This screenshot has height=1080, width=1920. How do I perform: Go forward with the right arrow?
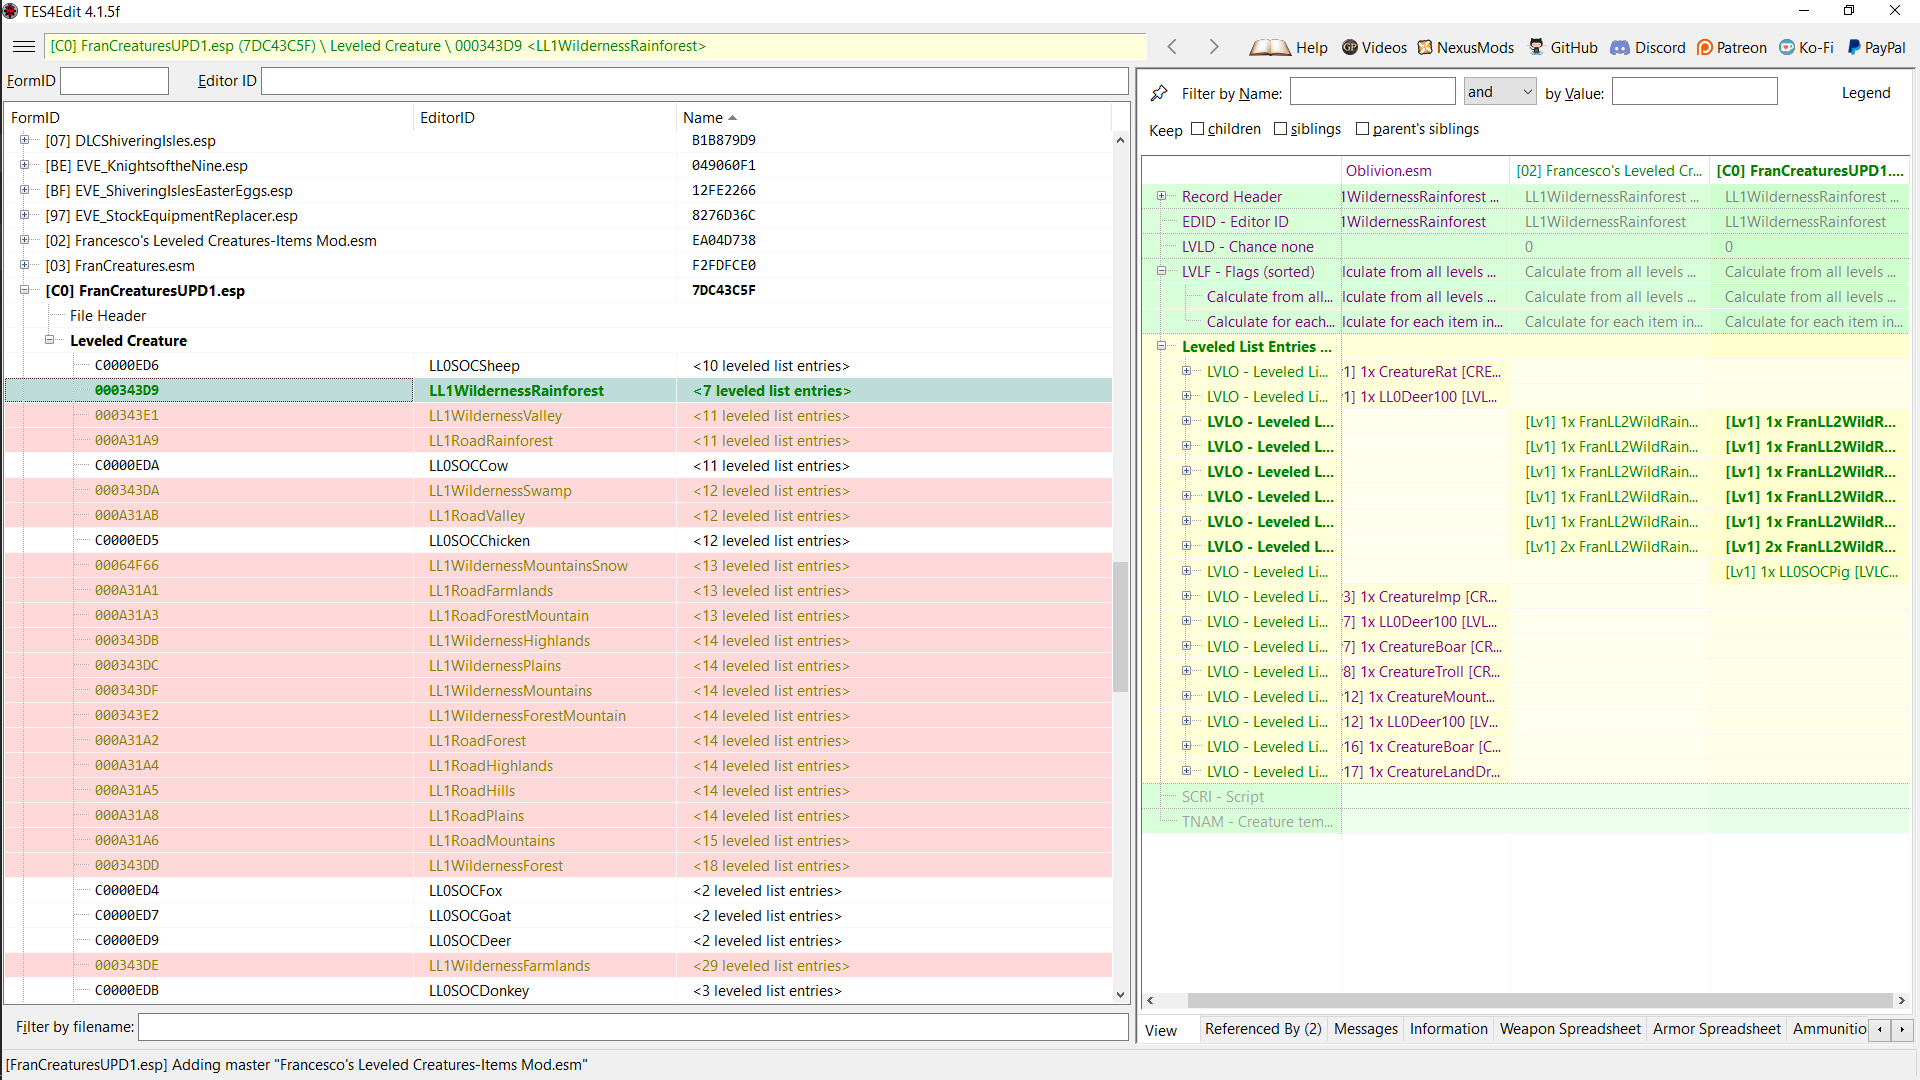pos(1213,47)
